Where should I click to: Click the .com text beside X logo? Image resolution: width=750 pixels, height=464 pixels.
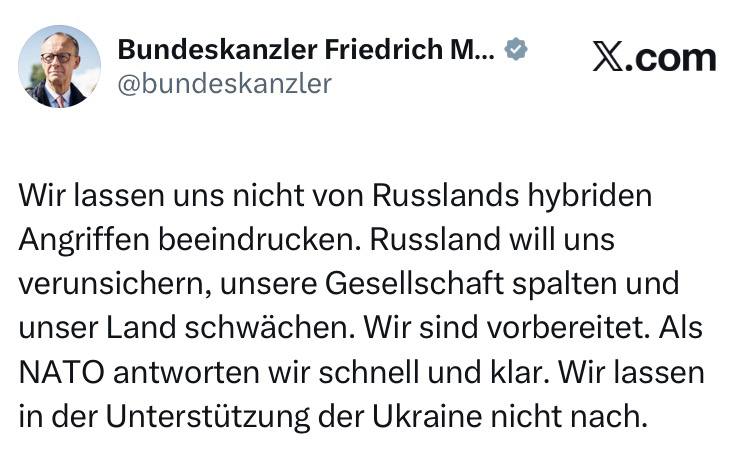click(x=670, y=57)
